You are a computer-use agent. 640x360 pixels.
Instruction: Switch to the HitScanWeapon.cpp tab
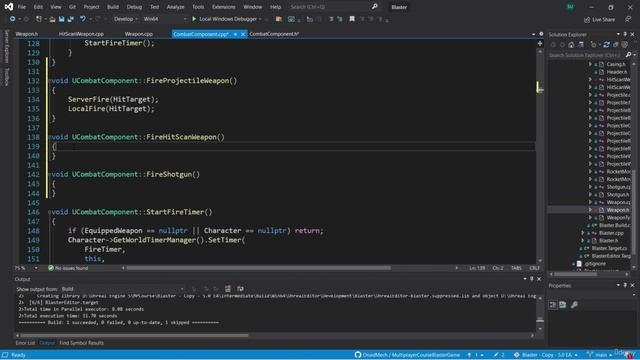point(81,34)
